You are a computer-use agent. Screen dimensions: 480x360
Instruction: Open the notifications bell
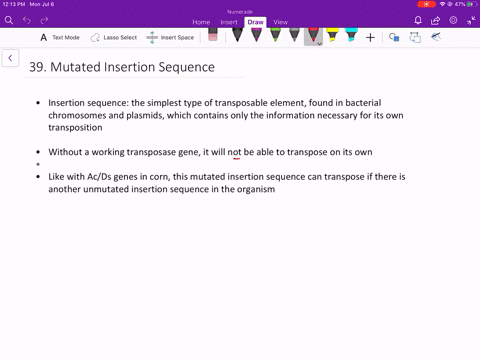click(418, 20)
